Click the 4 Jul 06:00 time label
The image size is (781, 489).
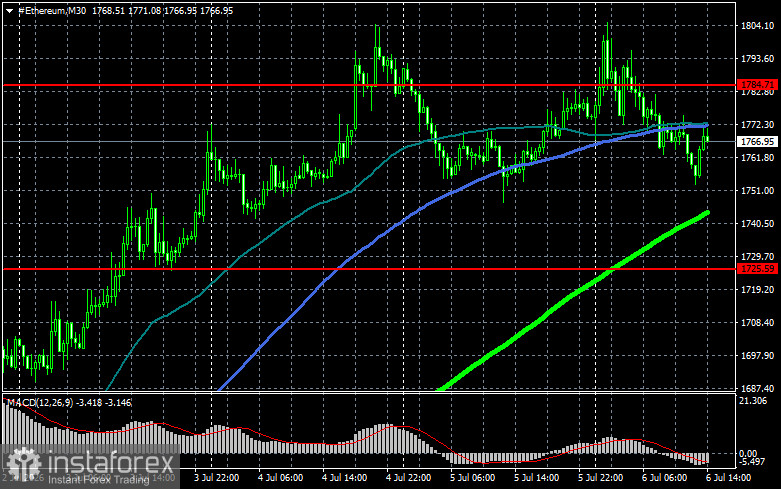point(280,478)
